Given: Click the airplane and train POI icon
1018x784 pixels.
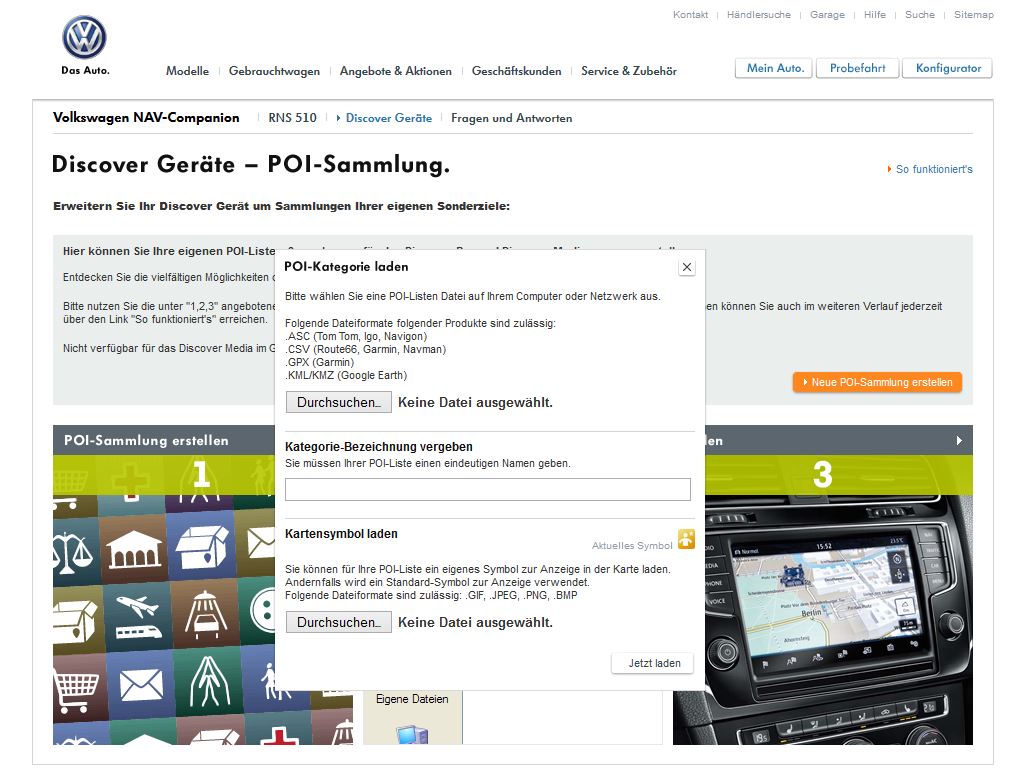Looking at the screenshot, I should point(137,616).
